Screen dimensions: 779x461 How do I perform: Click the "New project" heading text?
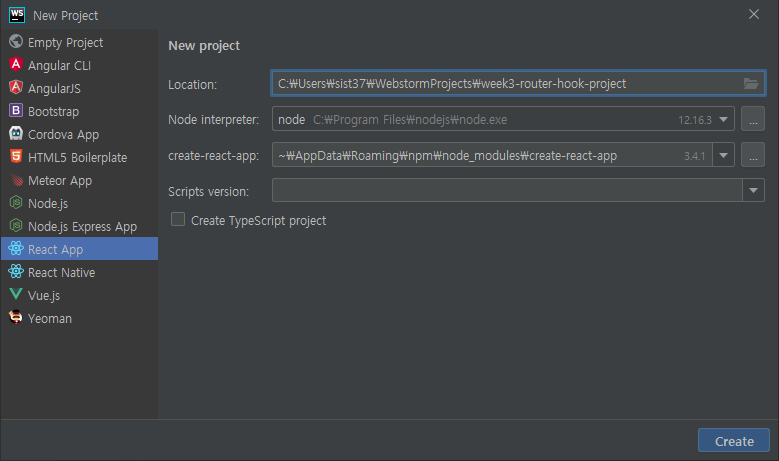click(204, 46)
